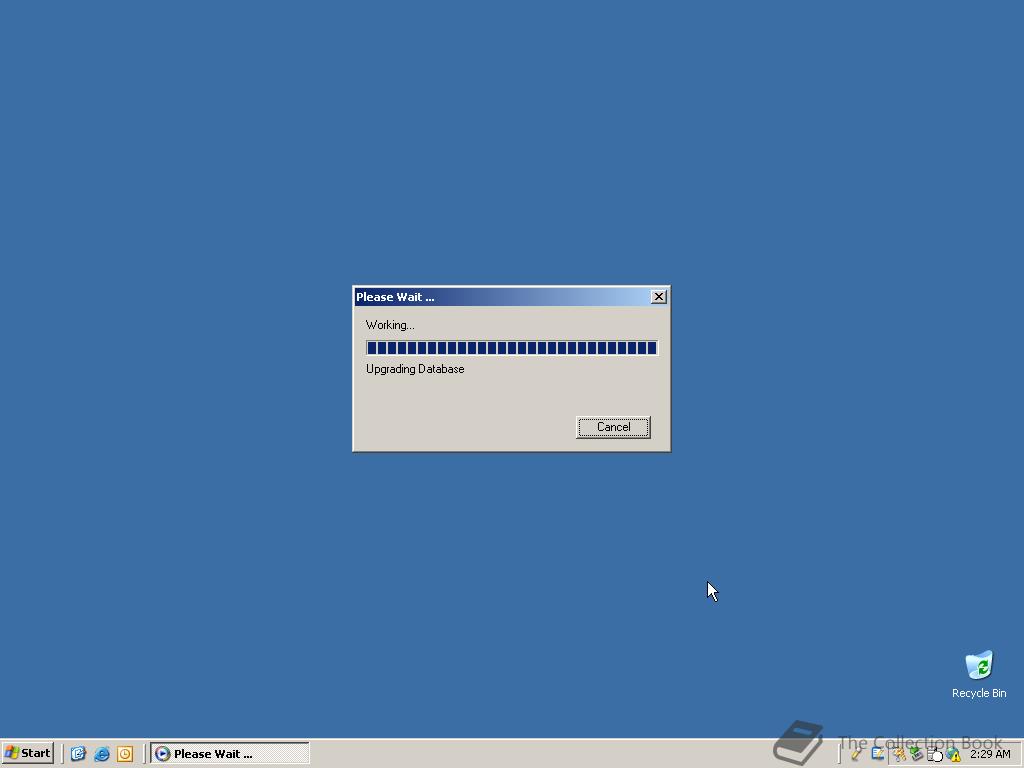
Task: Click the 2:29 AM system clock
Action: pyautogui.click(x=990, y=754)
